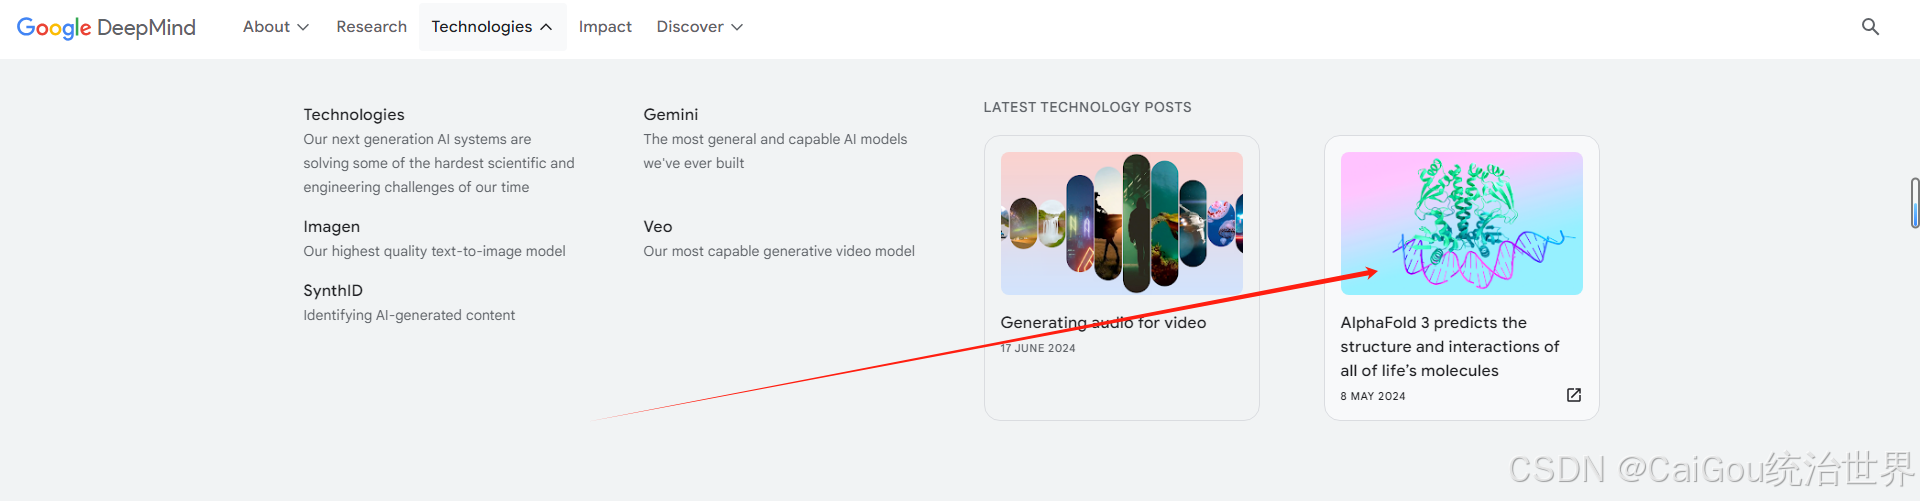Click the Google DeepMind logo
This screenshot has height=501, width=1920.
[106, 27]
